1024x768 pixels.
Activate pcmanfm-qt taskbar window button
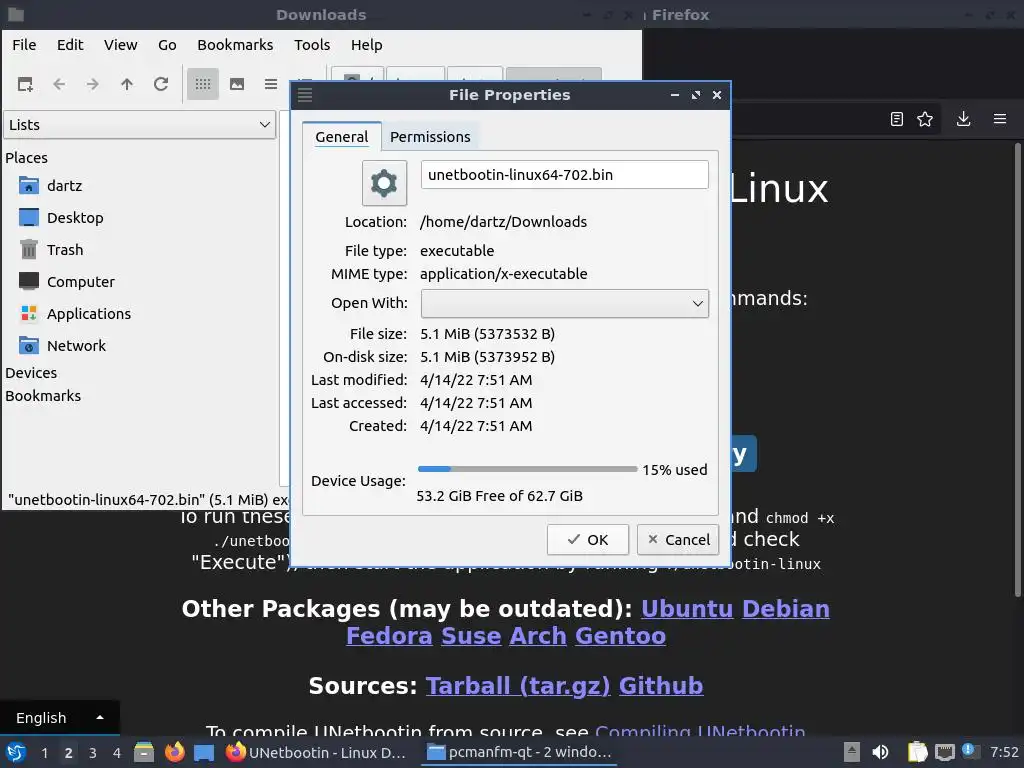pos(519,752)
